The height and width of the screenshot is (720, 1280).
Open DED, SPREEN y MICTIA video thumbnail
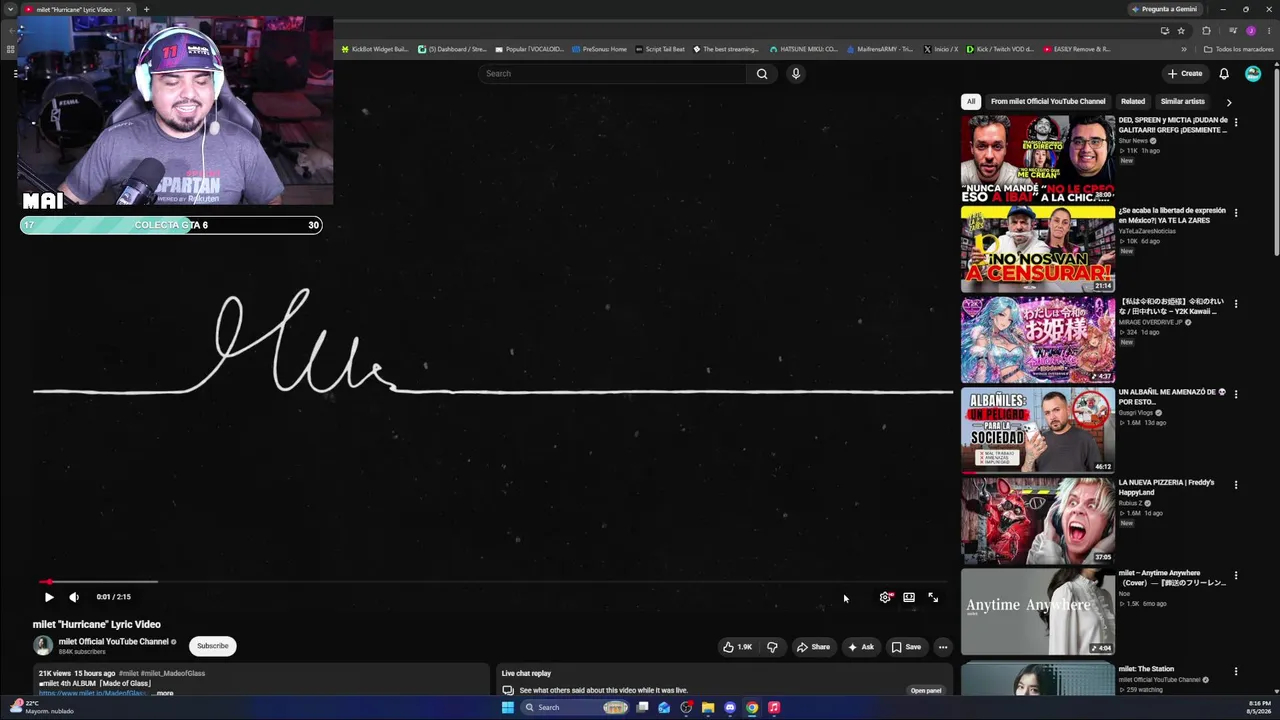[x=1038, y=158]
